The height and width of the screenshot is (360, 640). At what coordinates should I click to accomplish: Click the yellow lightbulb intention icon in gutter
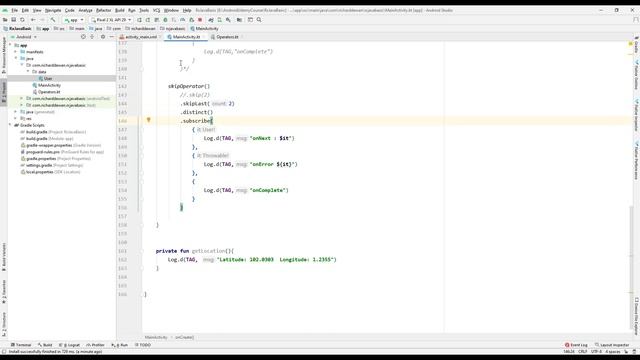click(149, 120)
